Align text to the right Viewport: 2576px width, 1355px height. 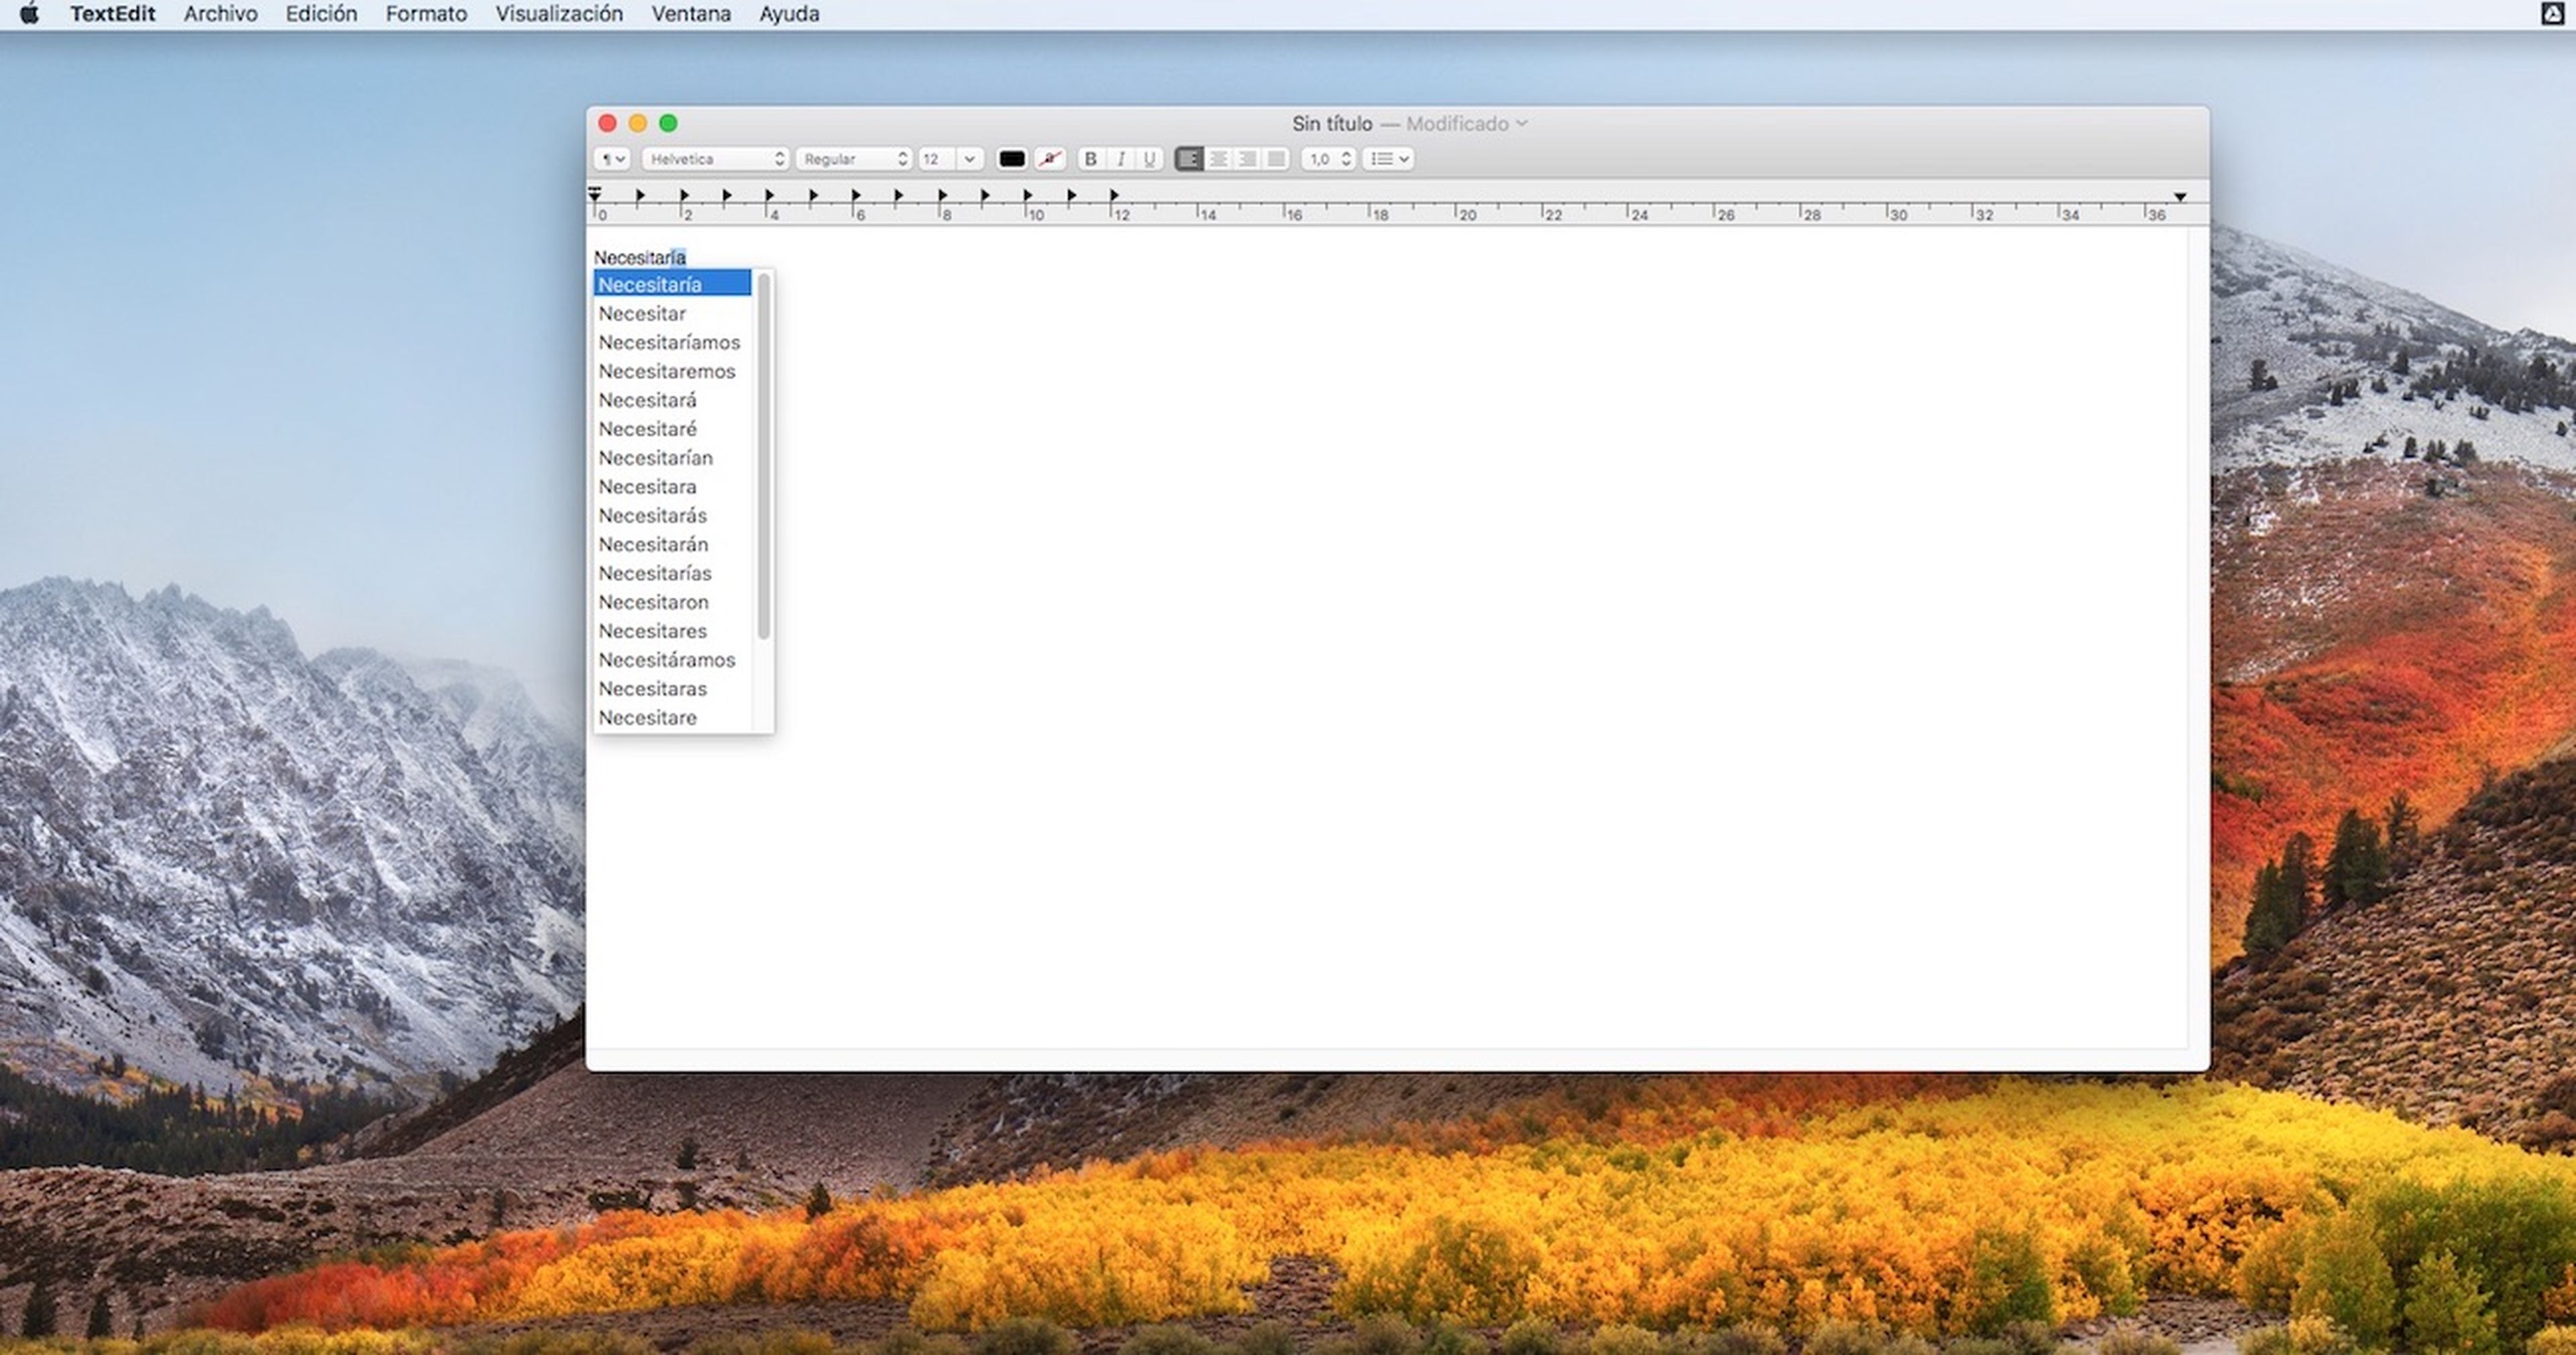[1247, 159]
